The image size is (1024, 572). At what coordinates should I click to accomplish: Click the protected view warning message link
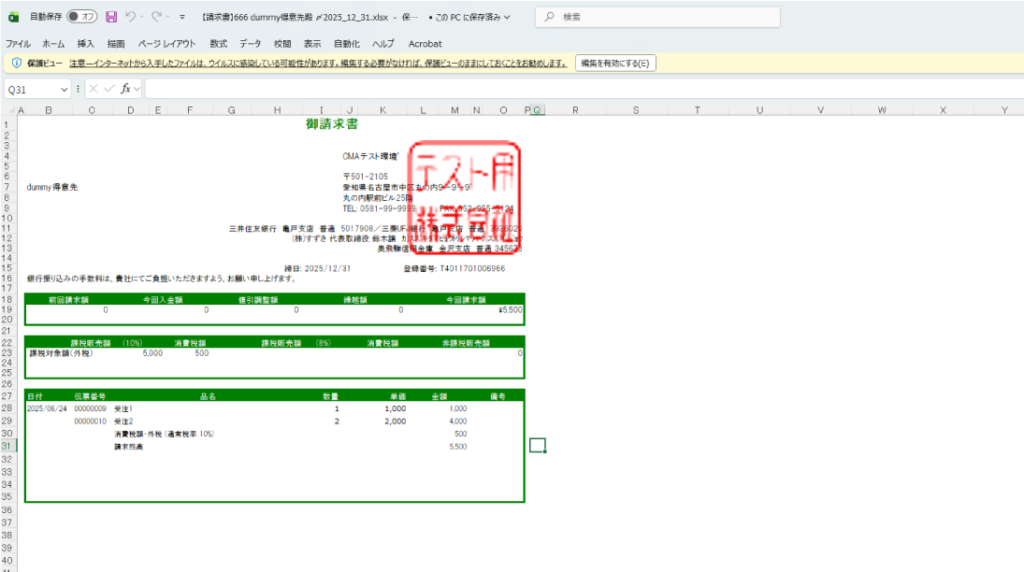click(318, 63)
